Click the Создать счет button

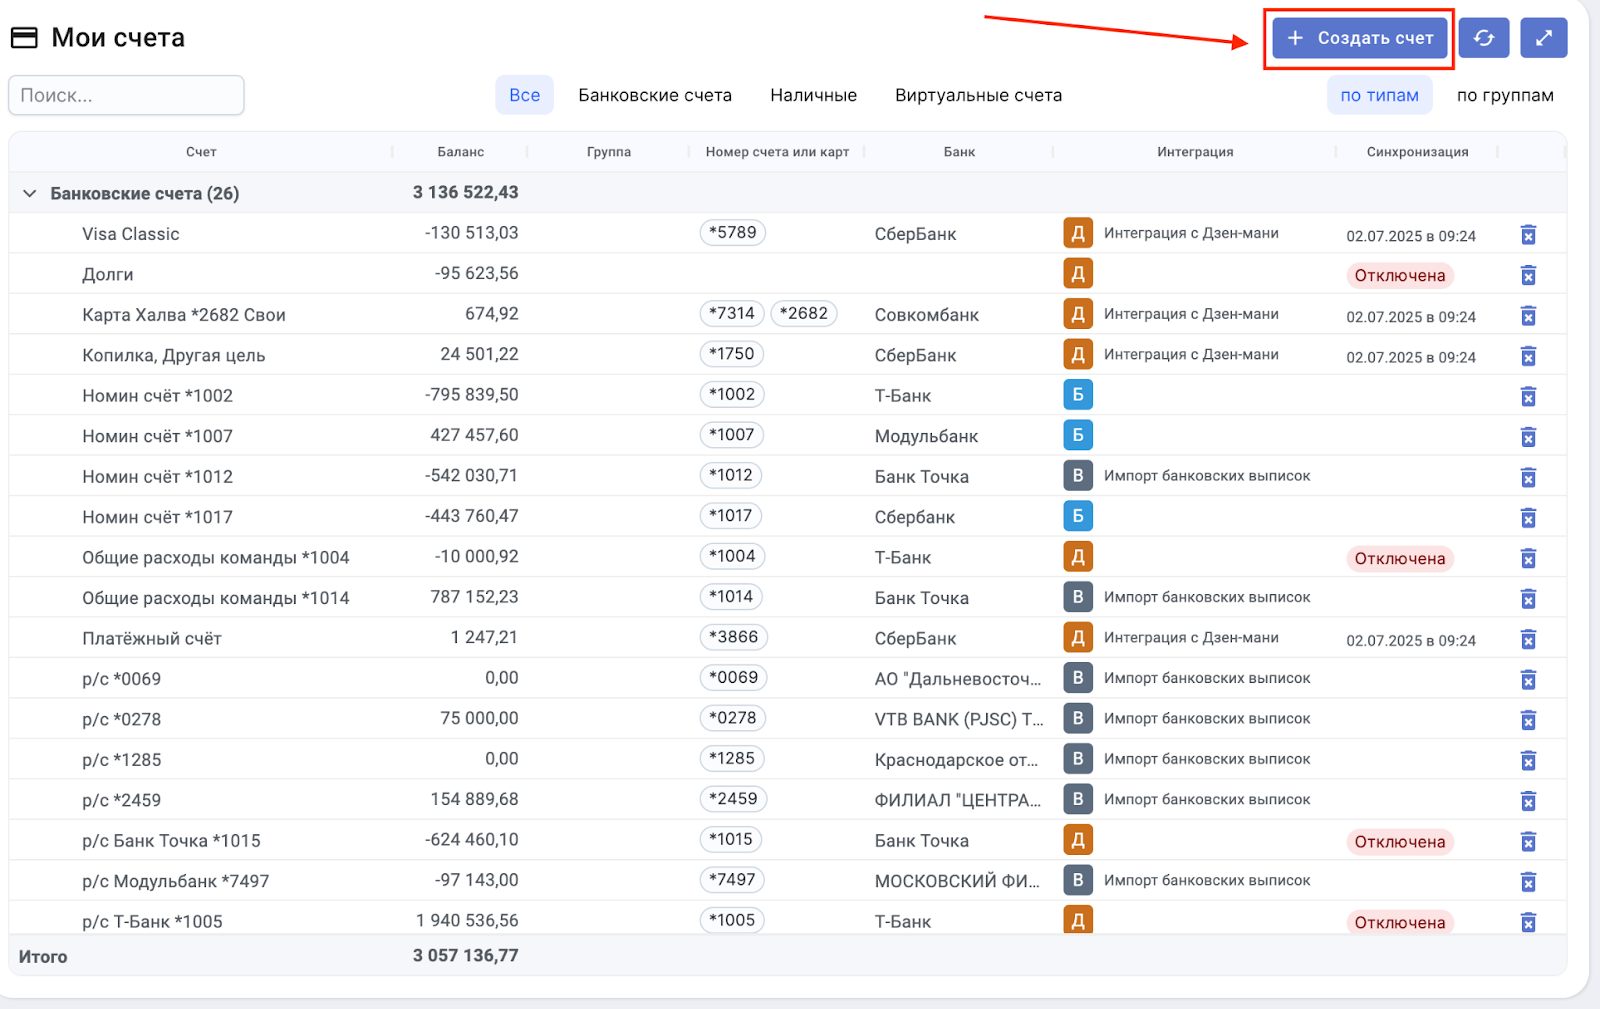[x=1360, y=38]
